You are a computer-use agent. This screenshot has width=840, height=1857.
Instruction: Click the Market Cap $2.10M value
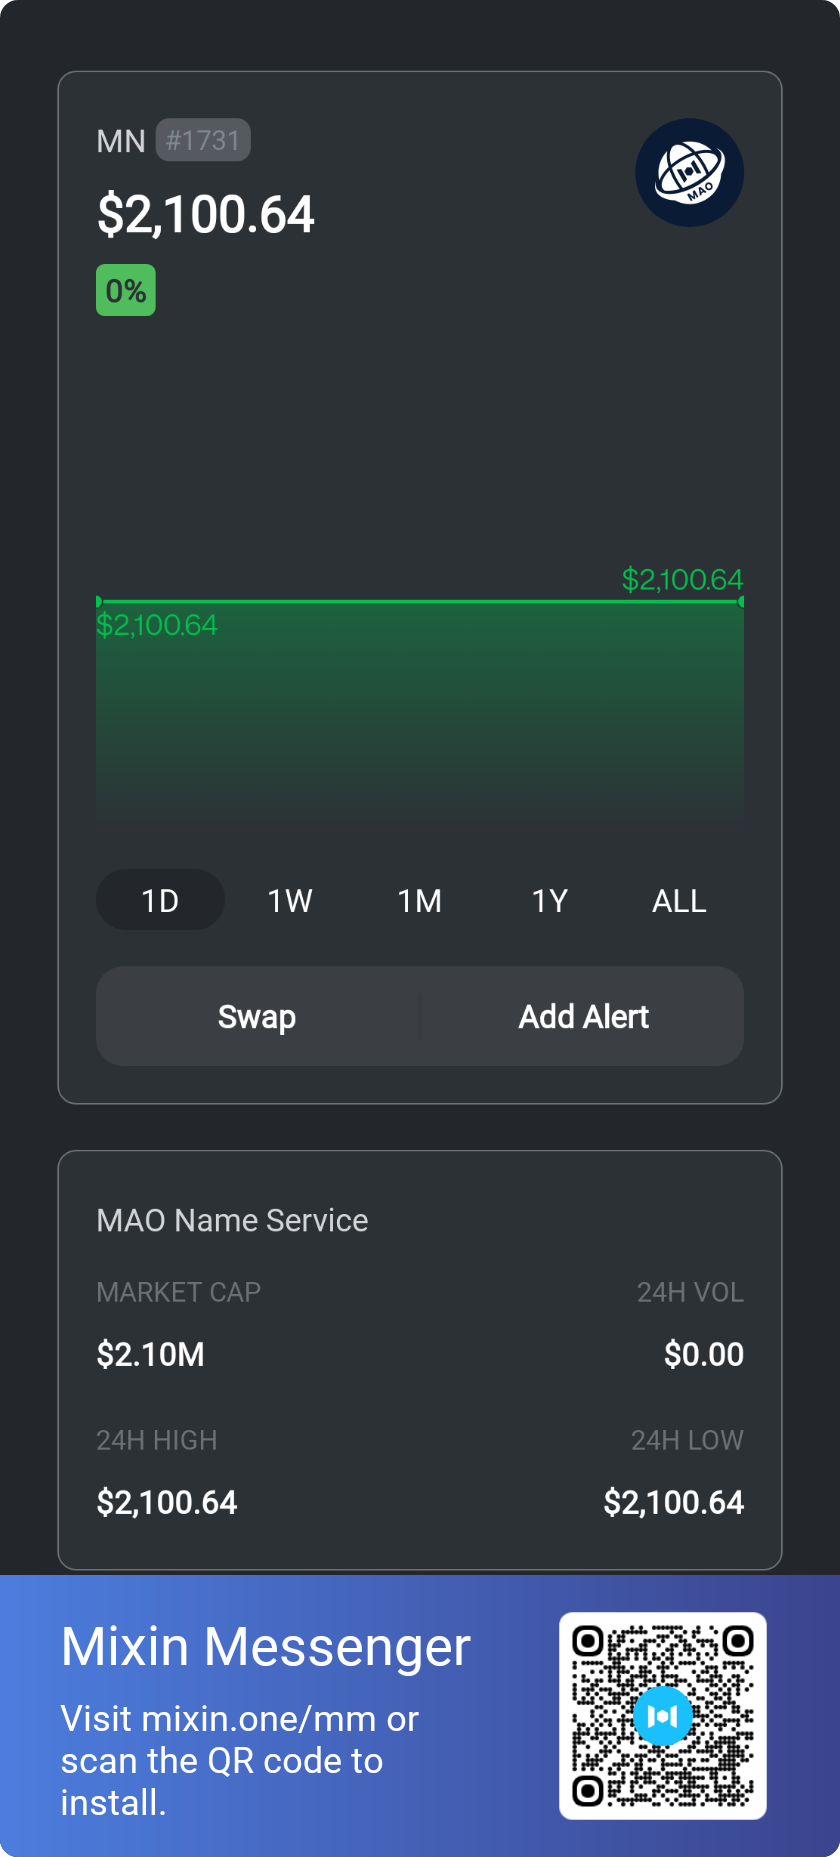pos(150,1354)
